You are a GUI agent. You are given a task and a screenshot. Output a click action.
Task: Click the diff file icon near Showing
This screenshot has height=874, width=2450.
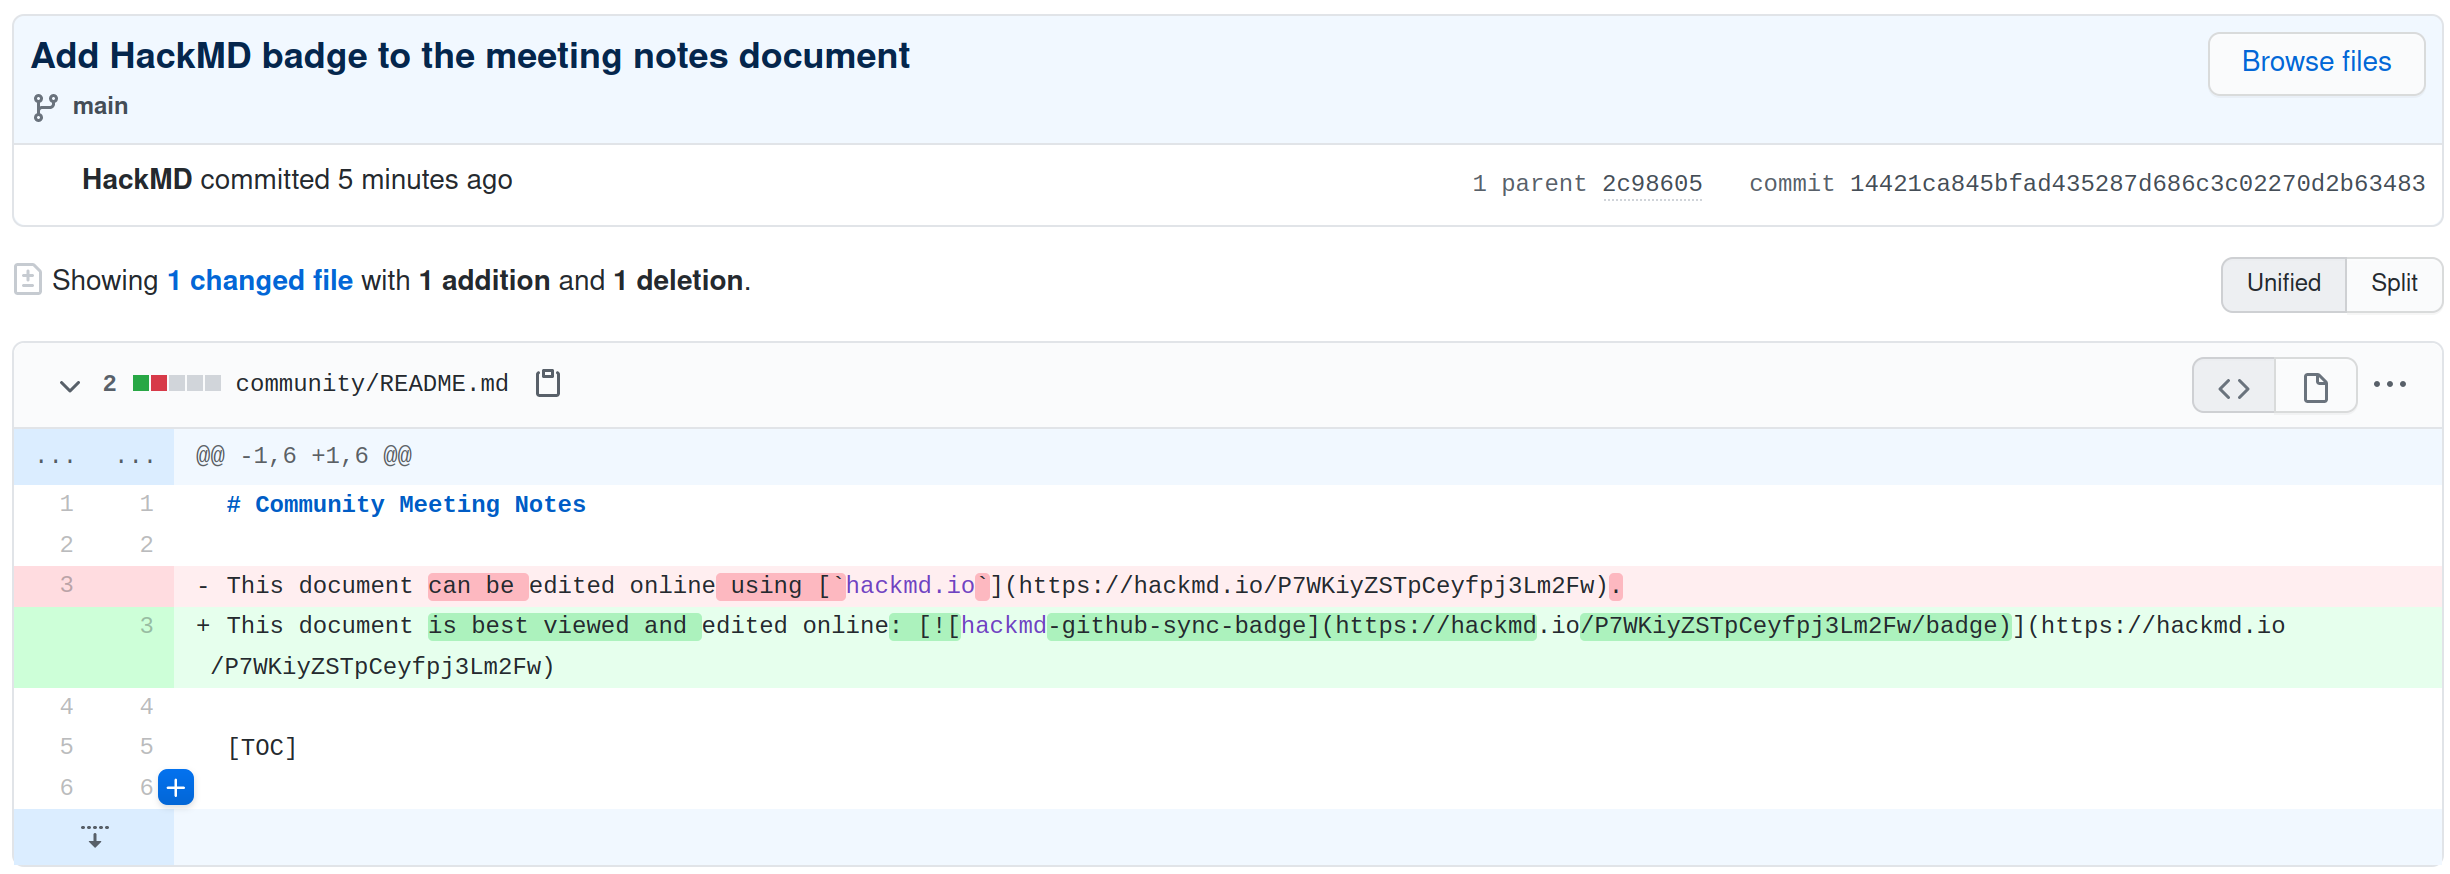coord(28,280)
